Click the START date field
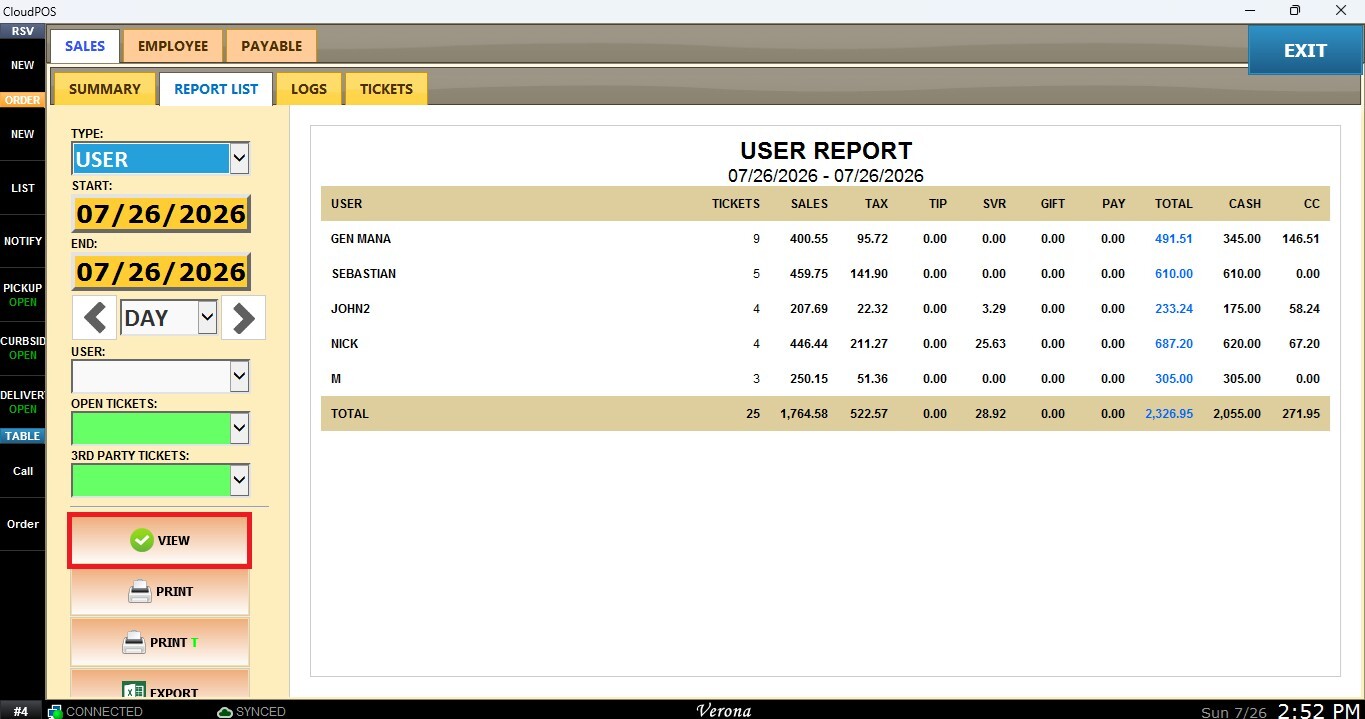The image size is (1365, 719). coord(160,214)
